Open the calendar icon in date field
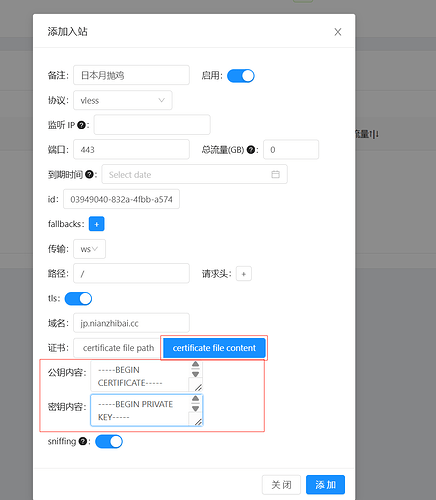436x500 pixels. pyautogui.click(x=275, y=174)
